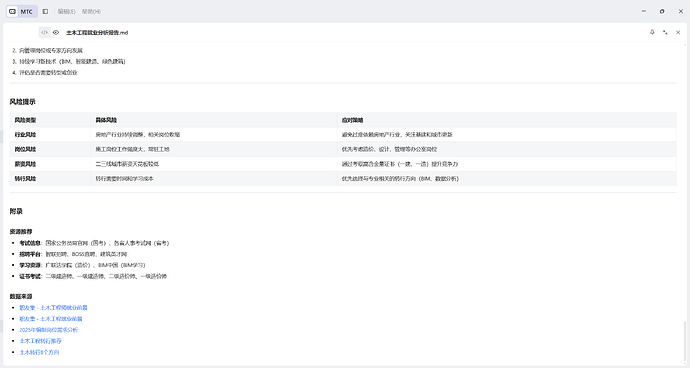Open the 帮助(H) menu
Screen dimensions: 690x368
[x=91, y=11]
